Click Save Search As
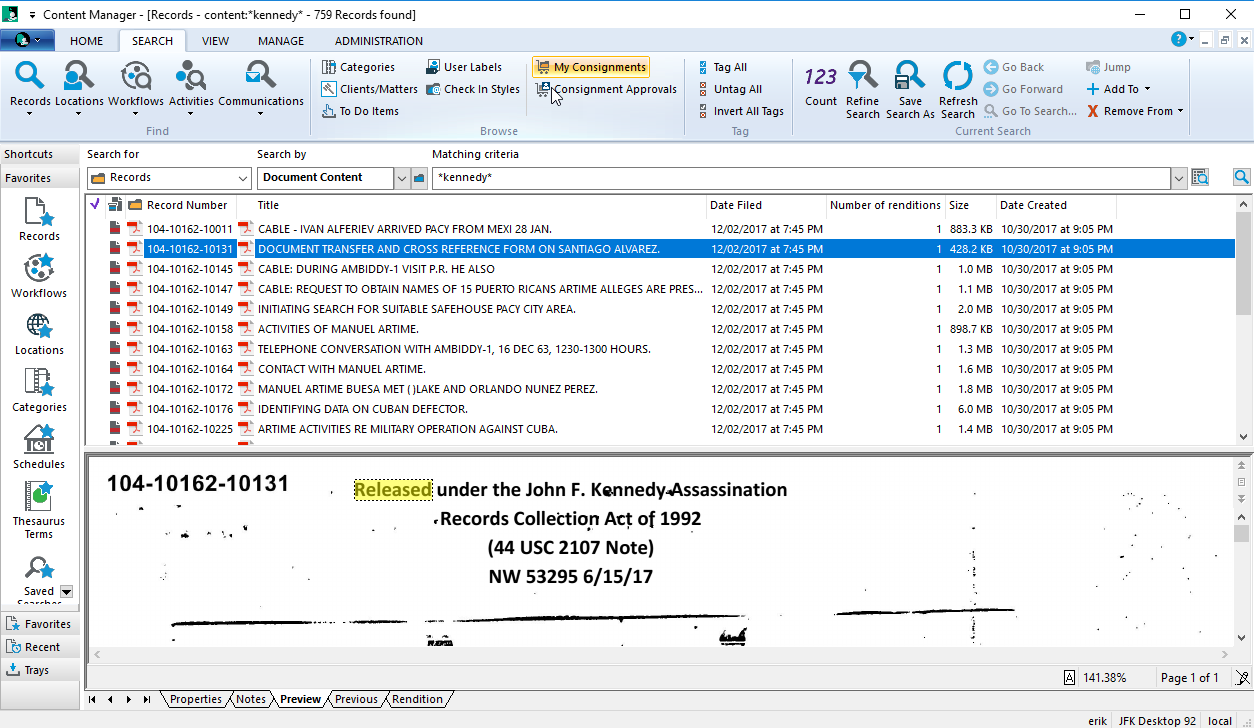 point(910,89)
